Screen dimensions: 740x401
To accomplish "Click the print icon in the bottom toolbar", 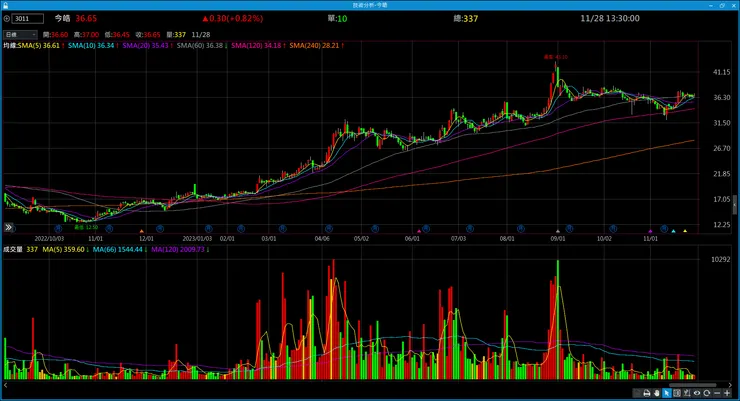I will click(647, 393).
